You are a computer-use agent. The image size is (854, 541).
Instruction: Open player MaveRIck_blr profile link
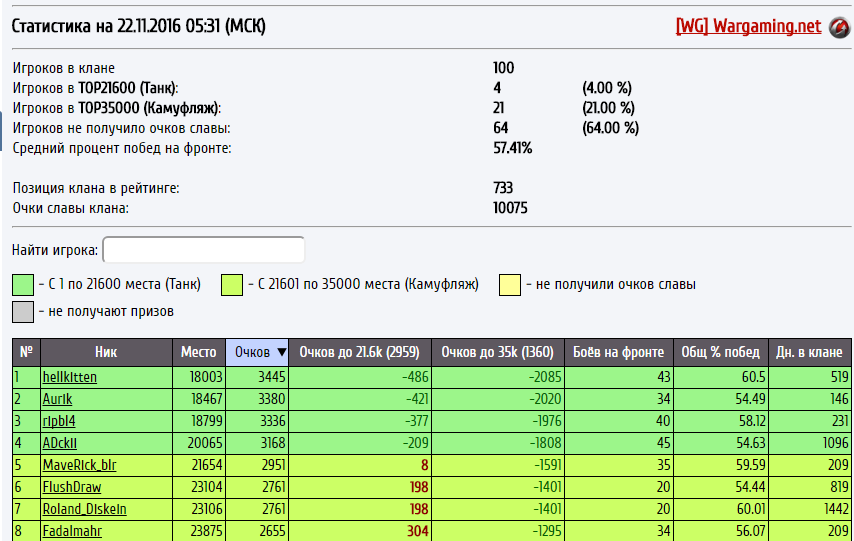coord(80,465)
